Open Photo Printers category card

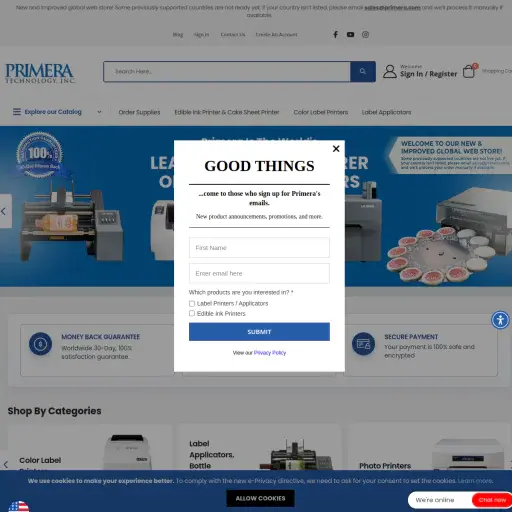[430, 447]
